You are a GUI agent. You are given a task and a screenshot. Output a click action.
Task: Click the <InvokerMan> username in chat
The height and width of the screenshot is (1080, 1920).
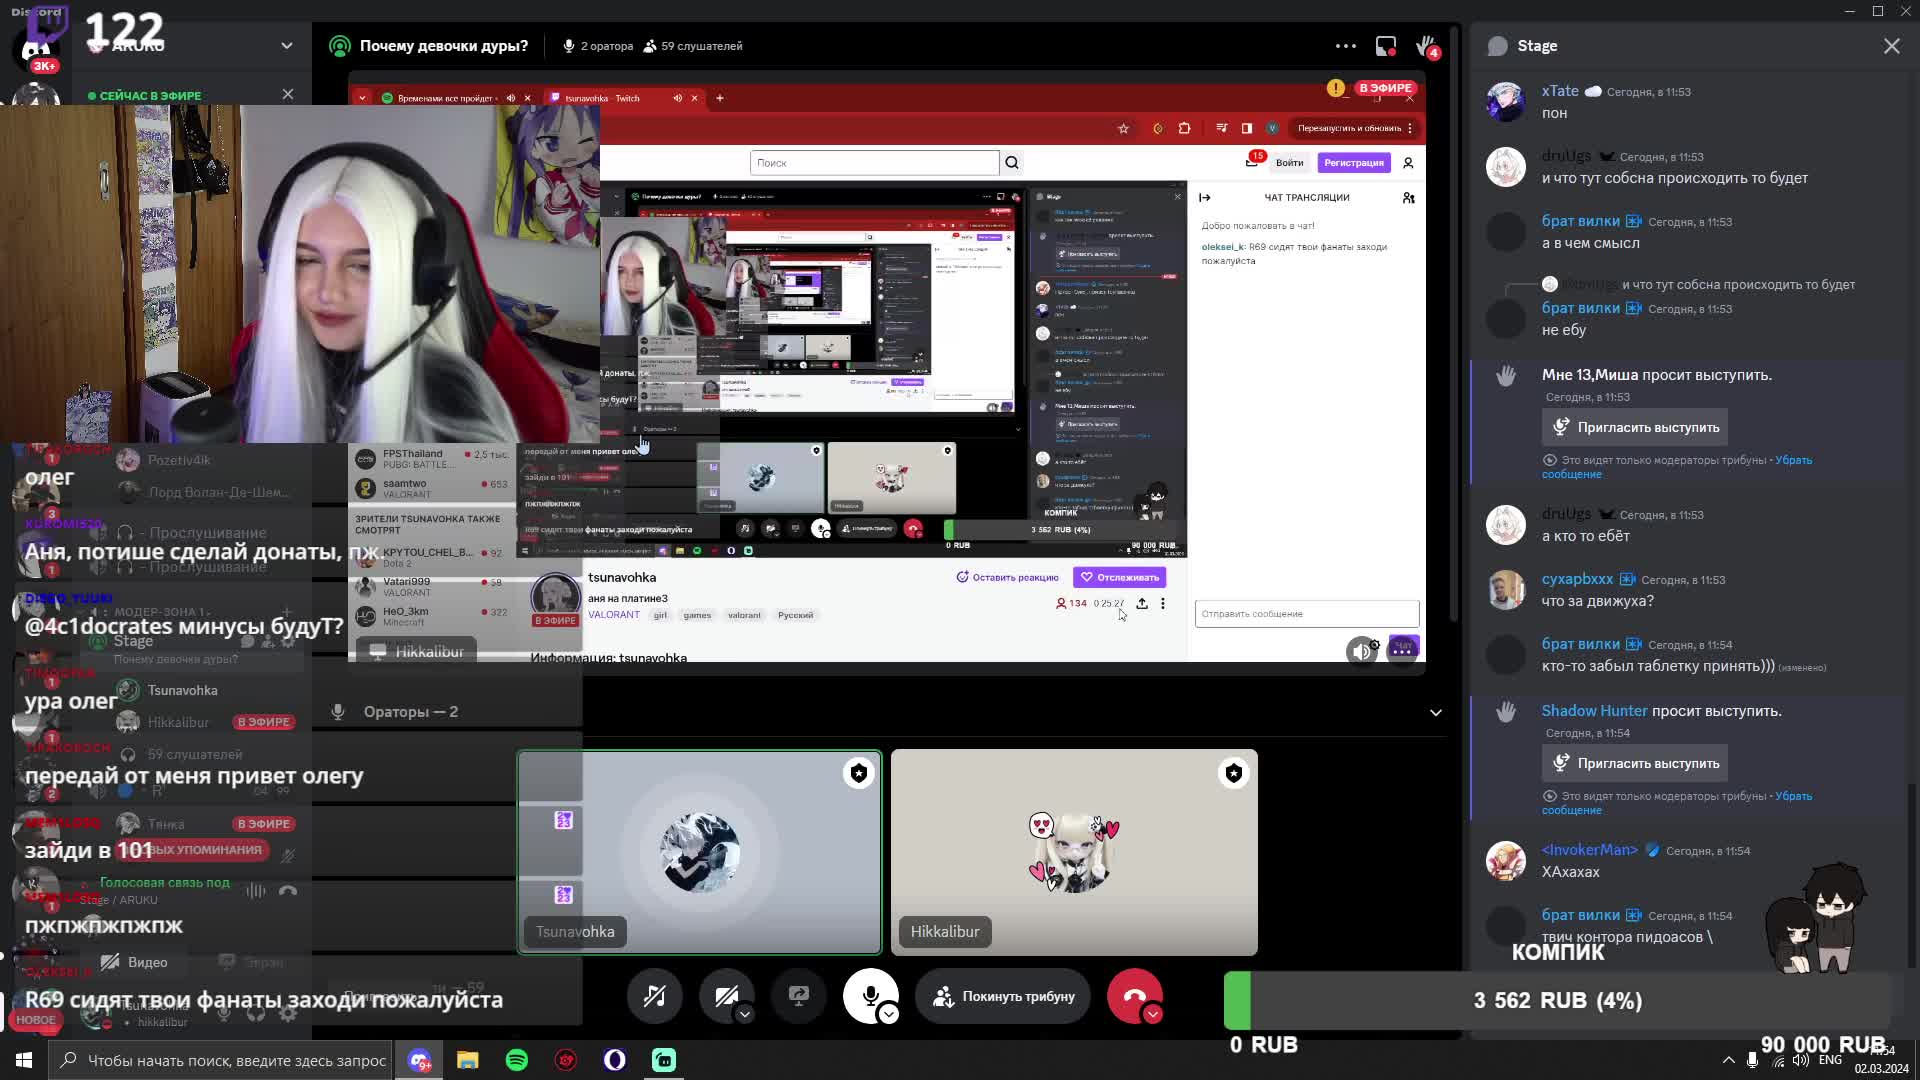1590,850
